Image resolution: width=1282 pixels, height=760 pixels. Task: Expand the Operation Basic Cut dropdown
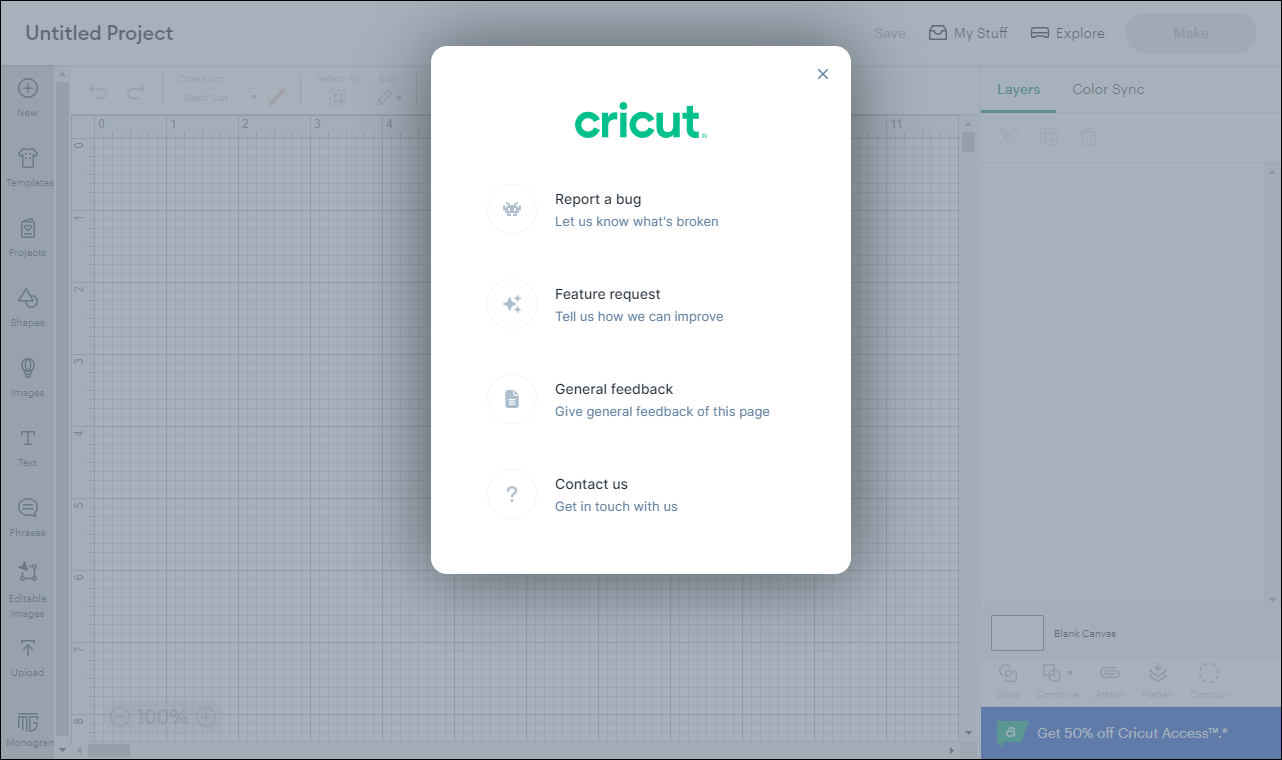tap(221, 98)
